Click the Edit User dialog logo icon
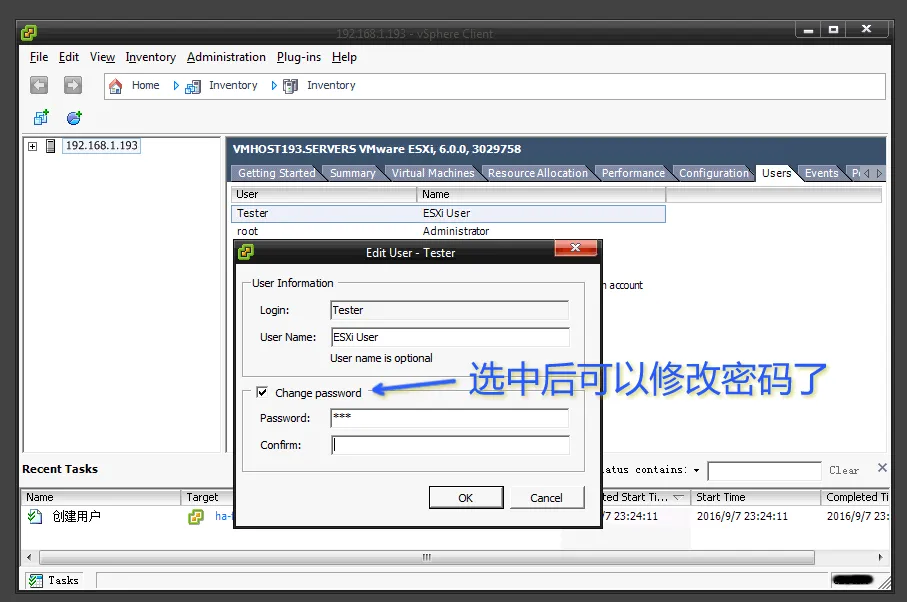907x602 pixels. click(x=246, y=252)
